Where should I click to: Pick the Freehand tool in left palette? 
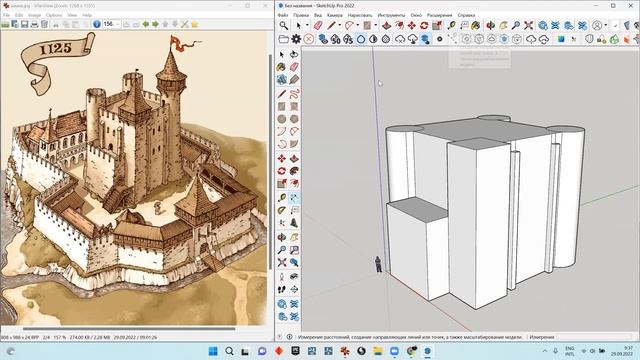click(294, 94)
